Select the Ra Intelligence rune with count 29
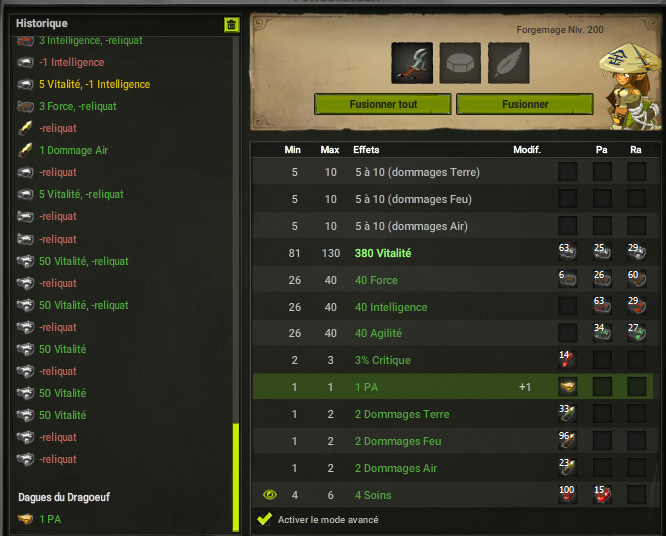 tap(637, 306)
